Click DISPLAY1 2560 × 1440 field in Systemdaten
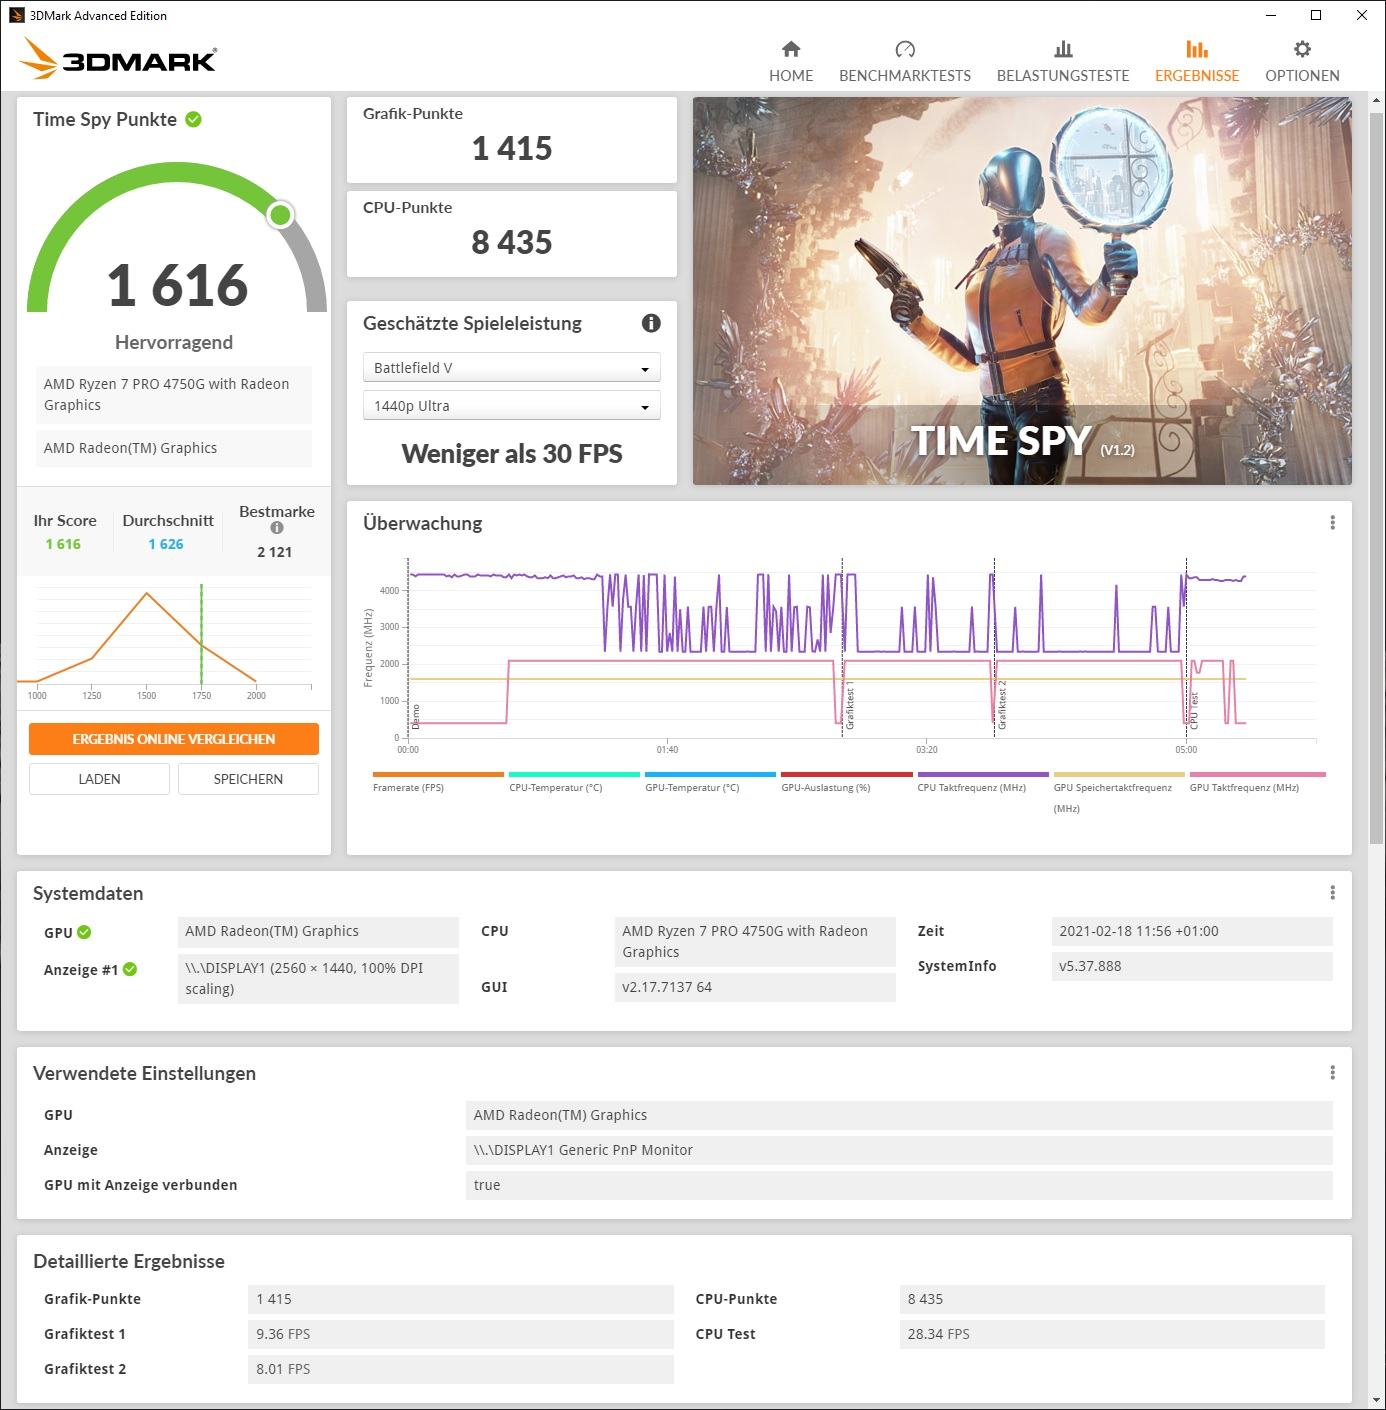Viewport: 1386px width, 1410px height. [318, 978]
